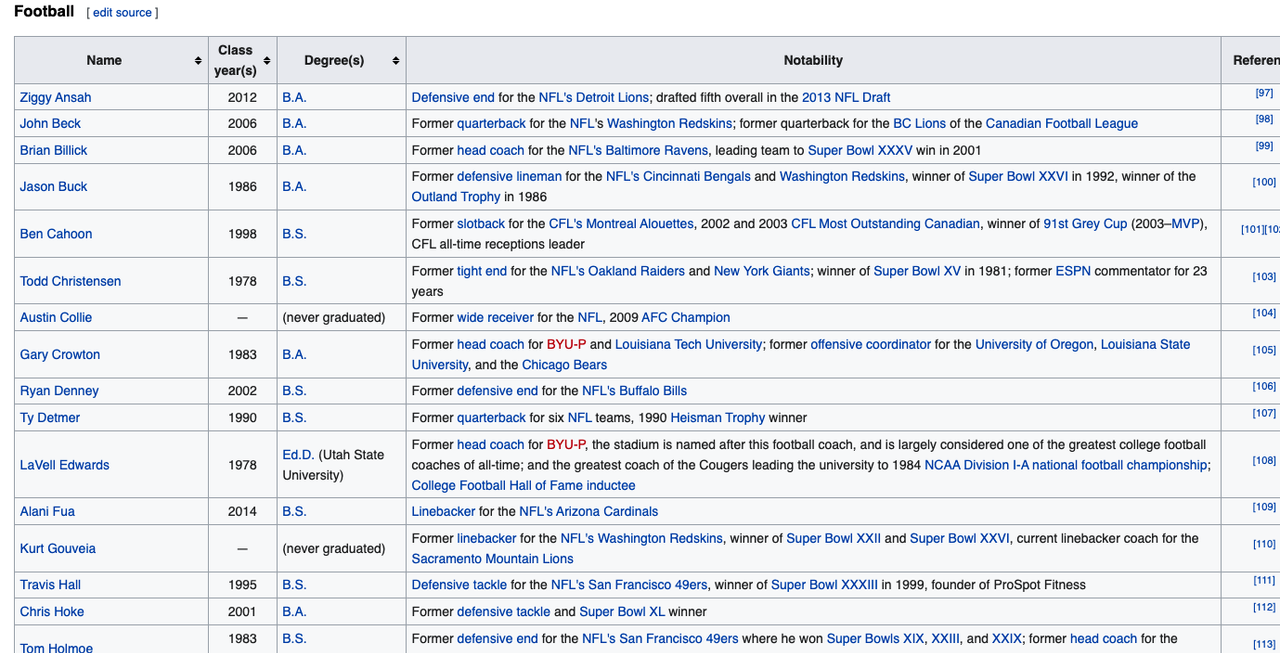1280x653 pixels.
Task: Open the ESPN link
Action: (x=1073, y=270)
